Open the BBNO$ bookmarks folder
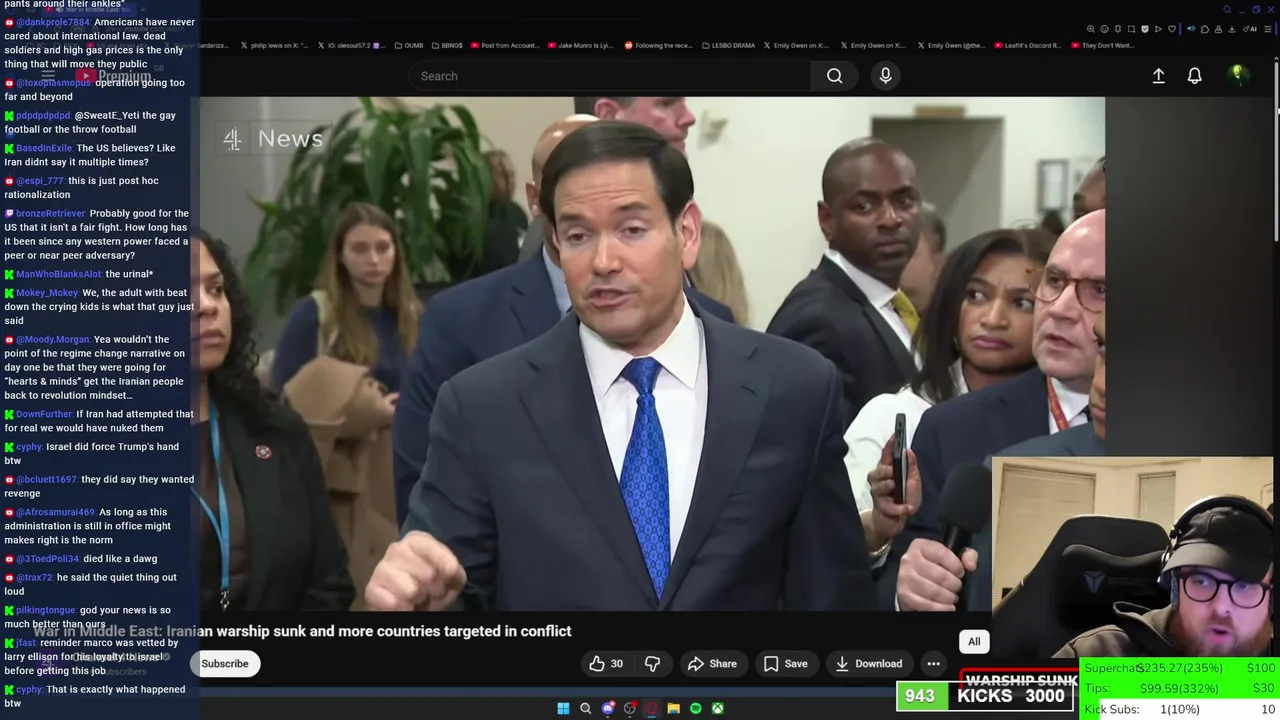1280x720 pixels. (x=446, y=45)
